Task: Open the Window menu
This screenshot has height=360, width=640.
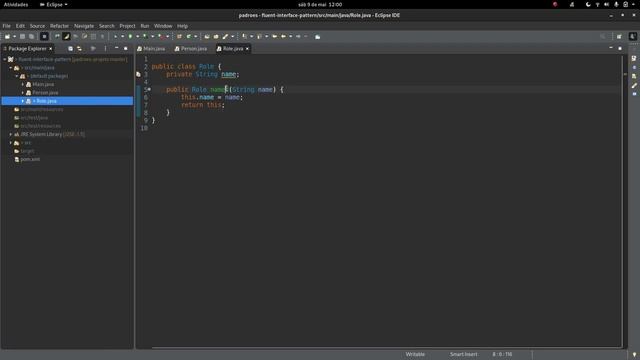Action: tap(163, 26)
